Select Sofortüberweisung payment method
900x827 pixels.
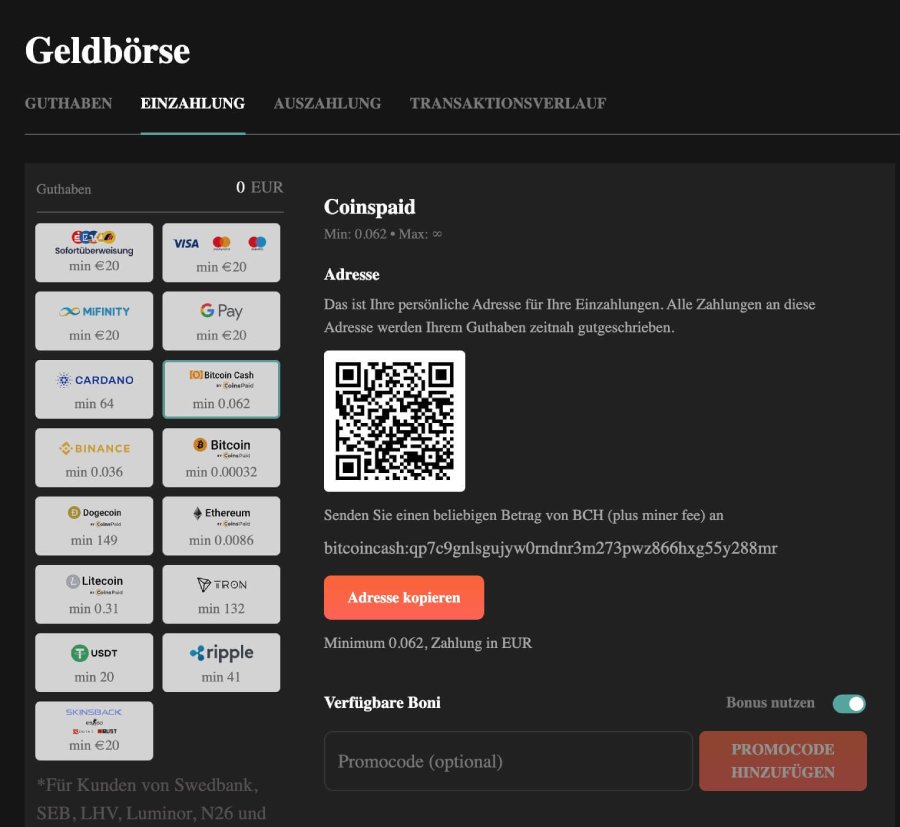[x=94, y=252]
